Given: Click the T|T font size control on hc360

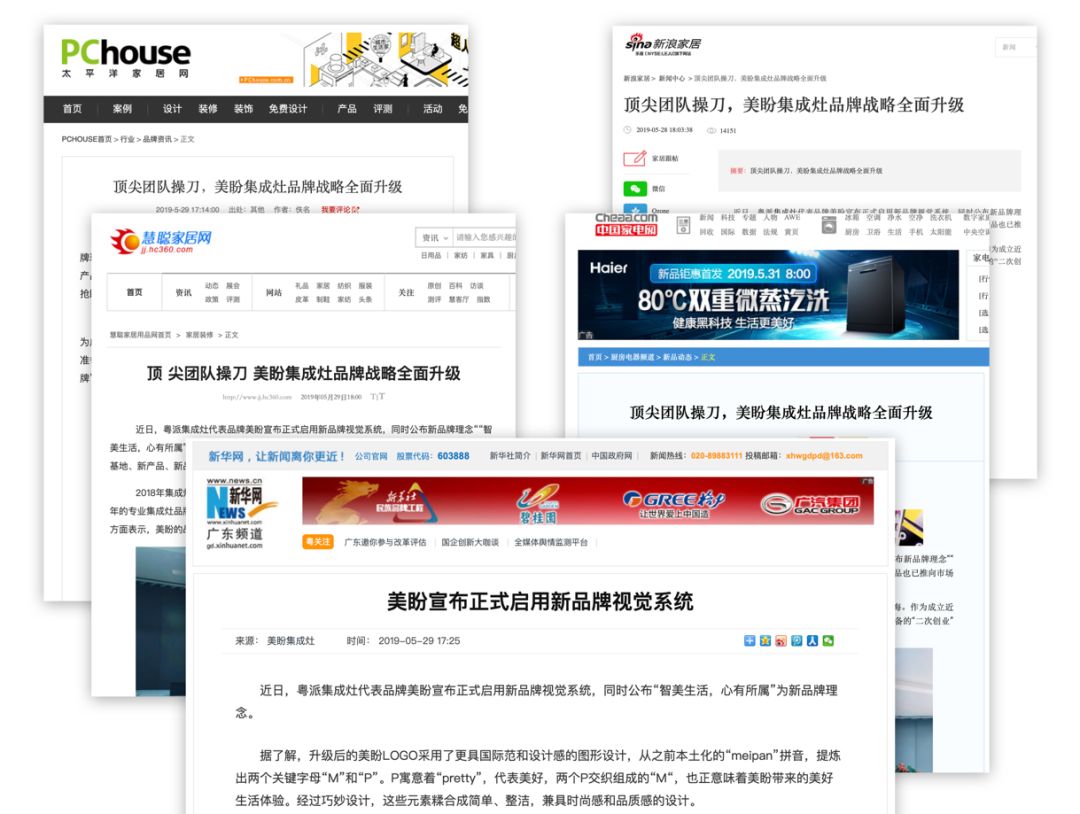Looking at the screenshot, I should (x=377, y=397).
